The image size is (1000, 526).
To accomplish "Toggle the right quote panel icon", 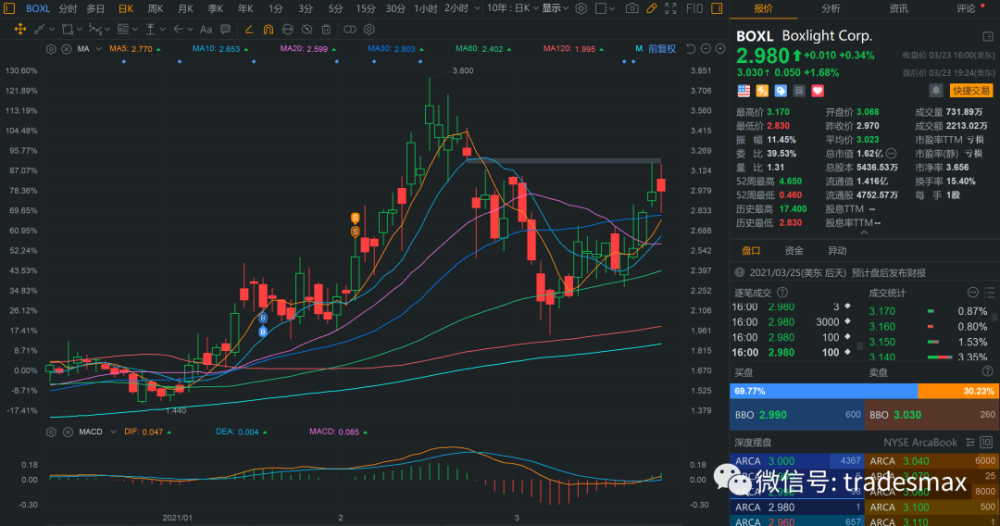I will tap(717, 8).
